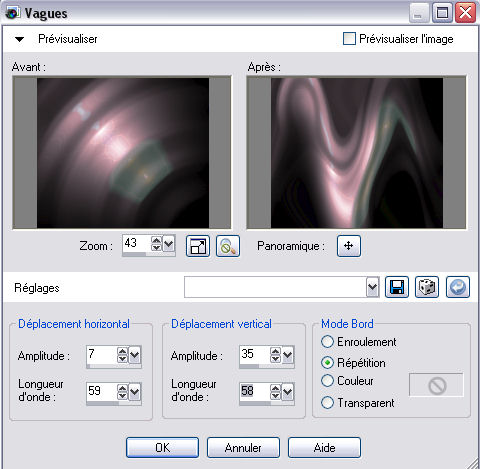Enable the Prévisualiser l'image checkbox
The height and width of the screenshot is (469, 480).
pos(349,39)
